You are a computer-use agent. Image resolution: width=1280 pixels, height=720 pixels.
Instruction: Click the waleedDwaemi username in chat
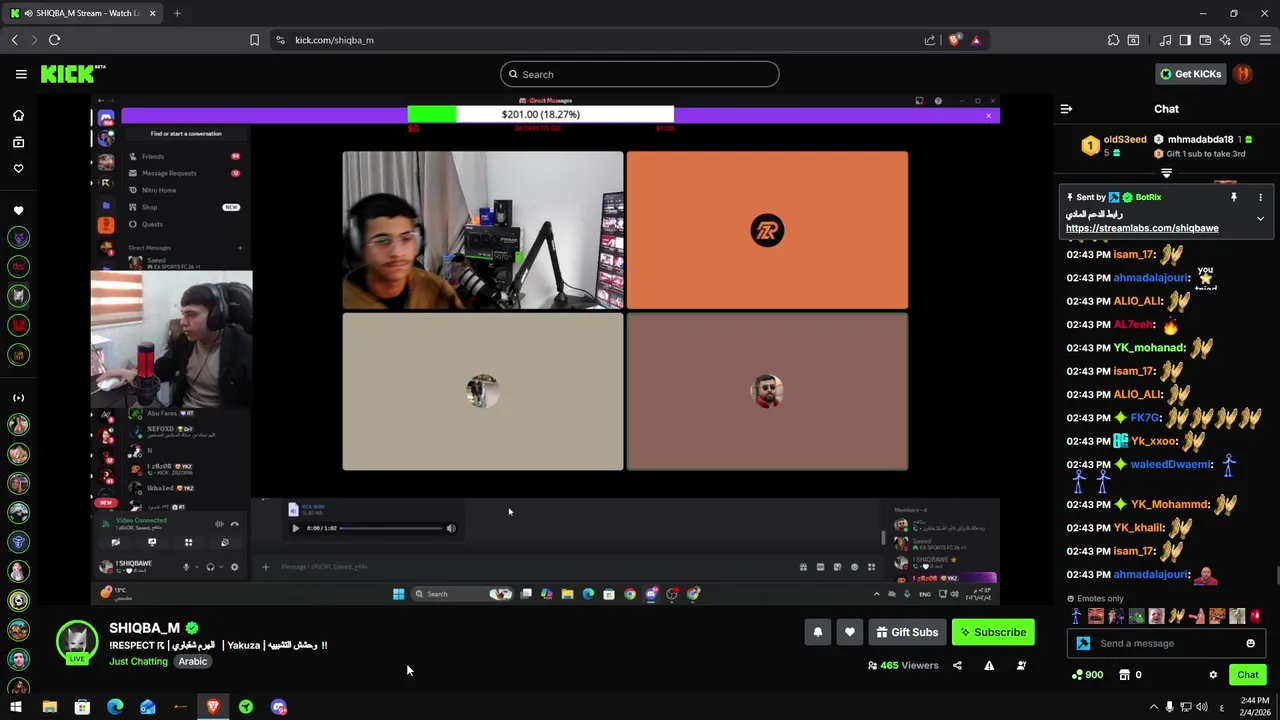tap(1171, 464)
